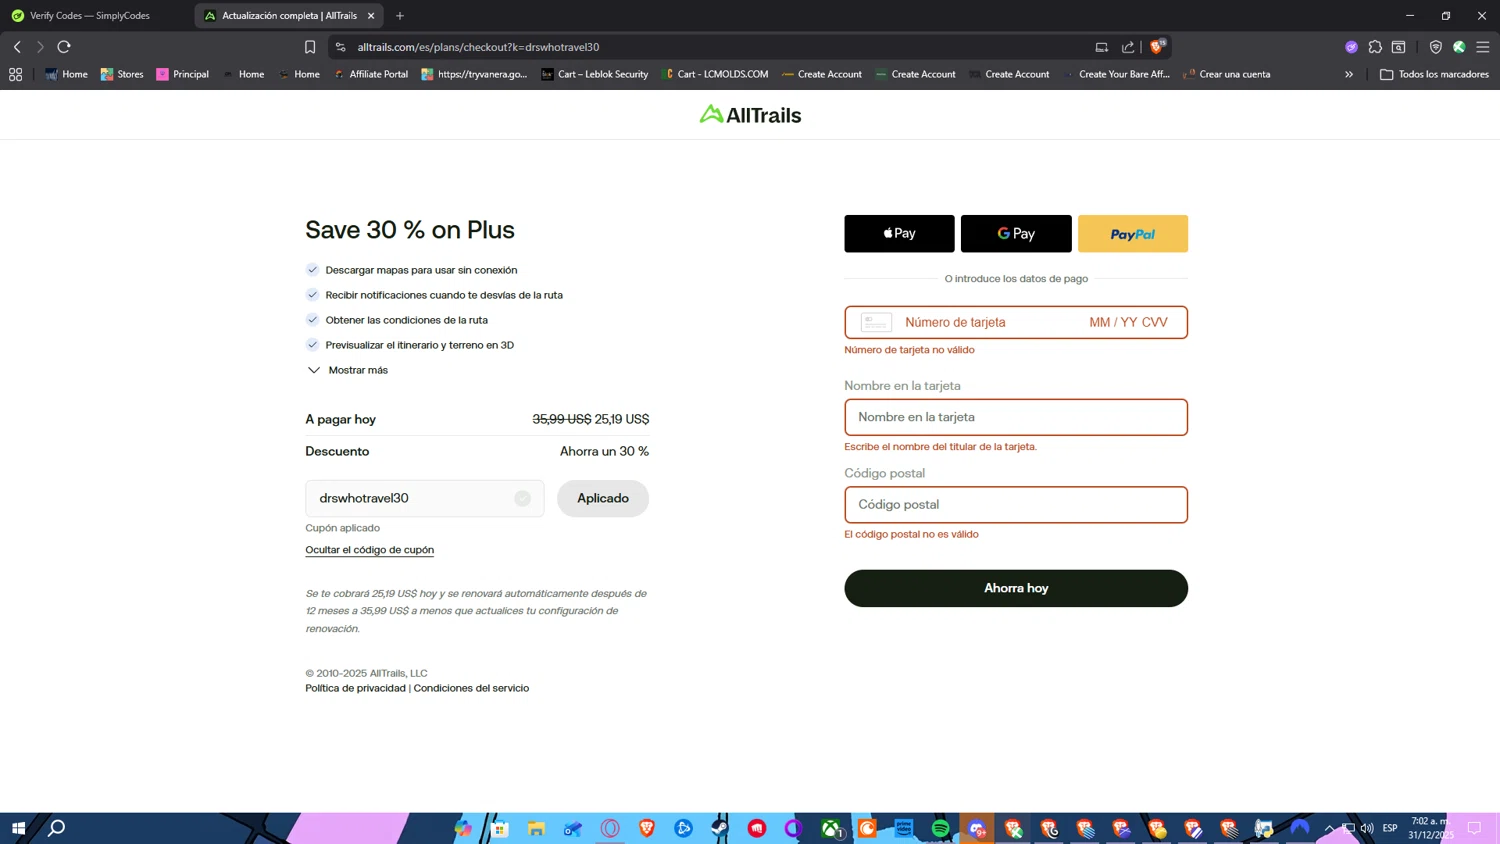1500x844 pixels.
Task: Open Todos los marcadores folder
Action: [x=1434, y=74]
